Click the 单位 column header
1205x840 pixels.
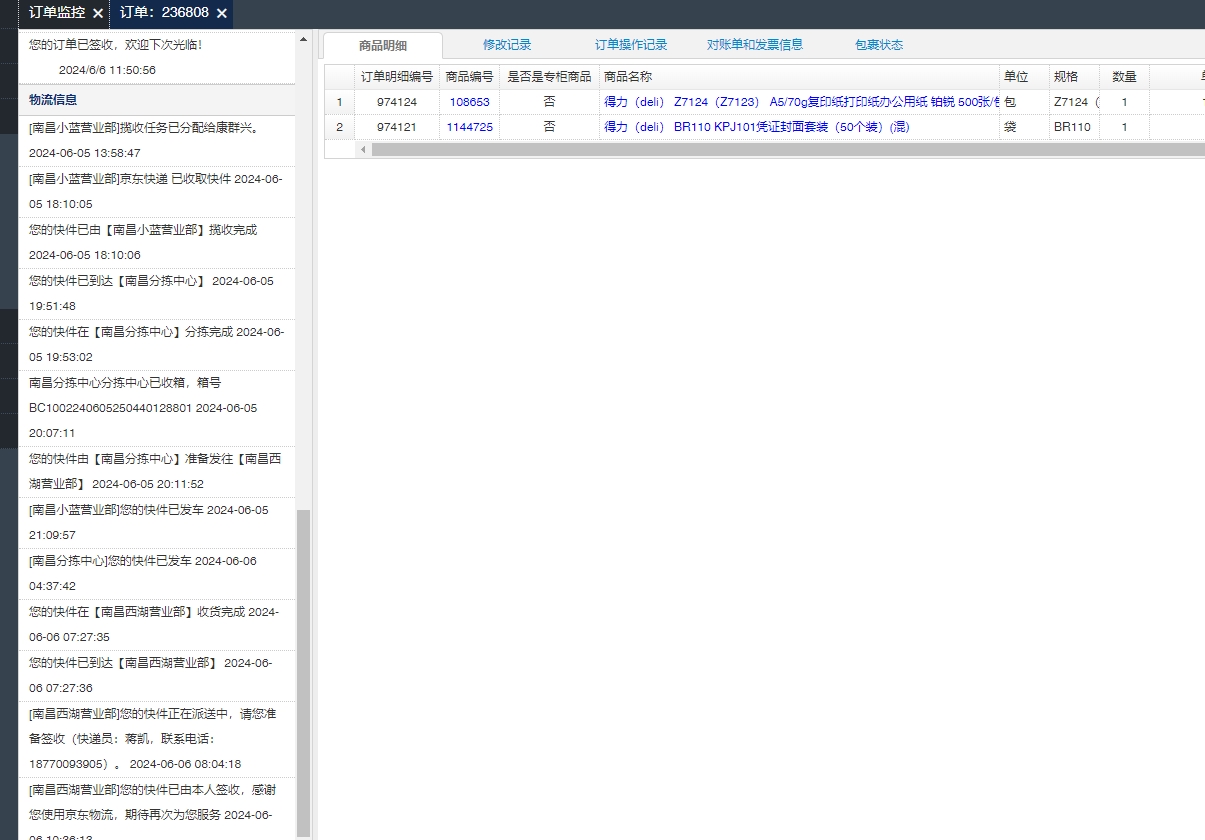(x=1025, y=77)
